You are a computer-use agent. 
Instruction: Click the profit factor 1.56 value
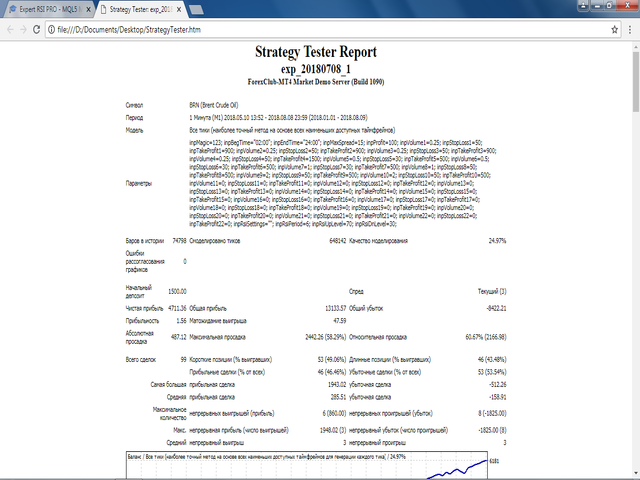click(x=181, y=321)
